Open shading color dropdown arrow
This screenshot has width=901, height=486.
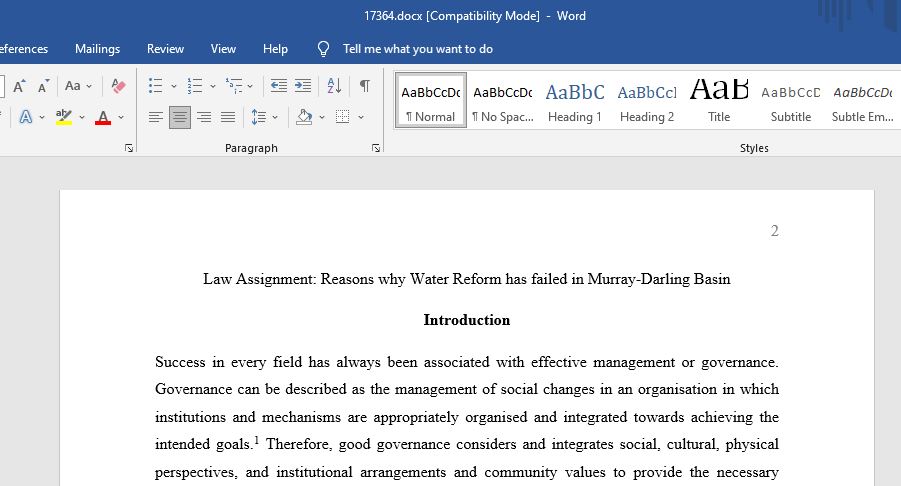322,117
